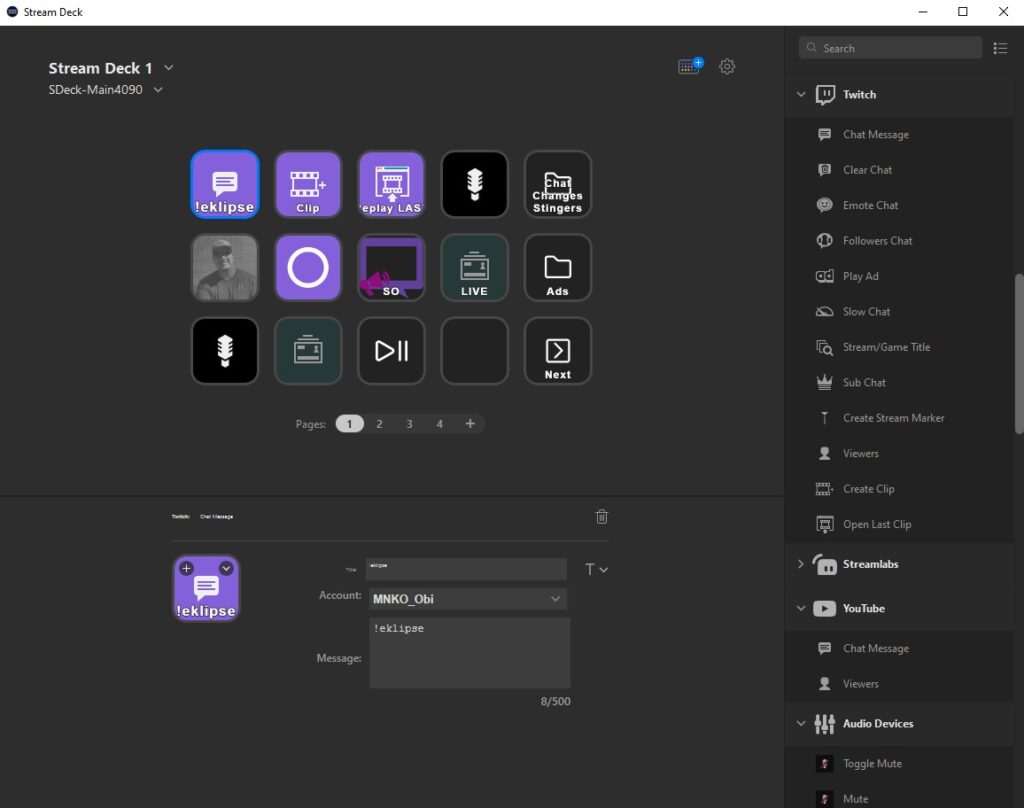Open title text style T dropdown
Viewport: 1024px width, 808px height.
[596, 570]
